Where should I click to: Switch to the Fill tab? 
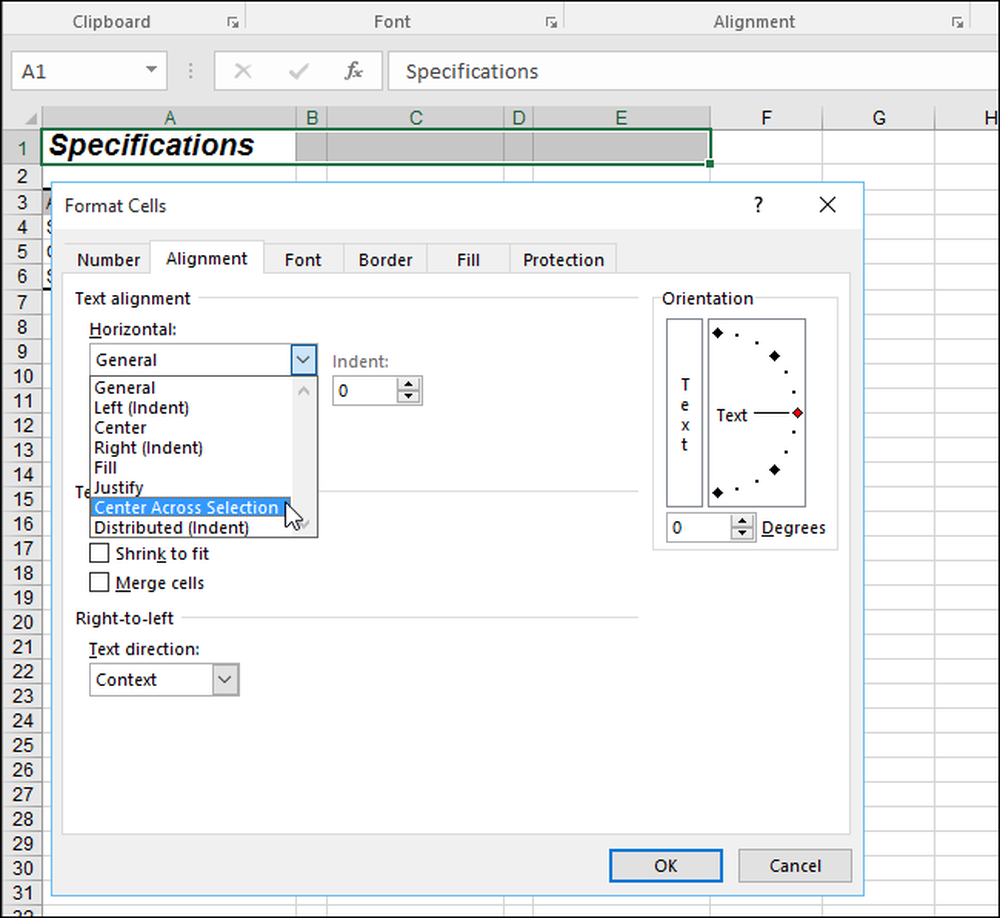[468, 260]
